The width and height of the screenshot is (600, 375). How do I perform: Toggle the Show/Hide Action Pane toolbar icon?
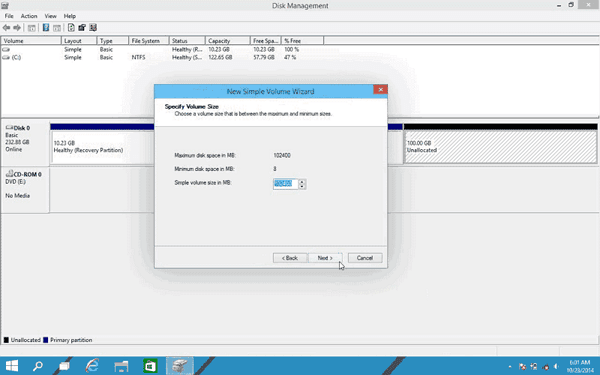[57, 28]
